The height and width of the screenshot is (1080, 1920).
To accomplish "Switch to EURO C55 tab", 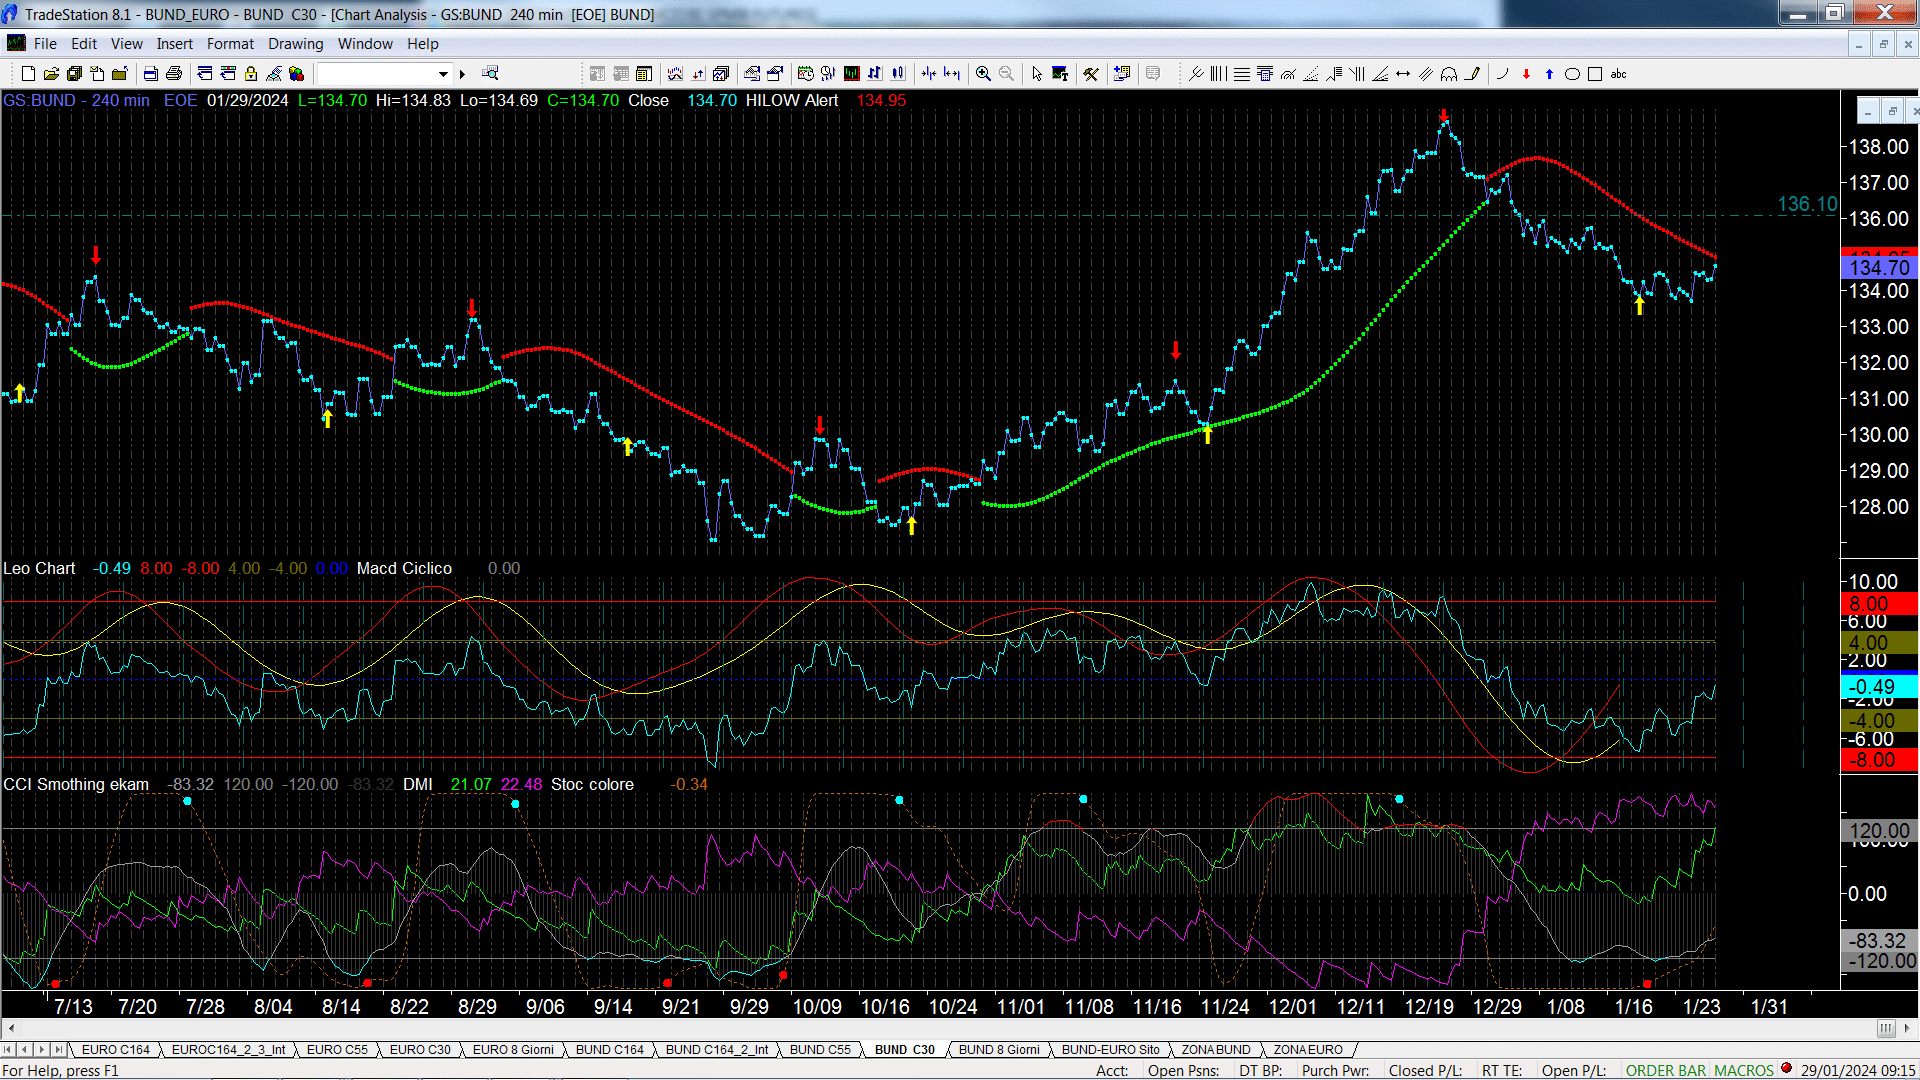I will [337, 1050].
